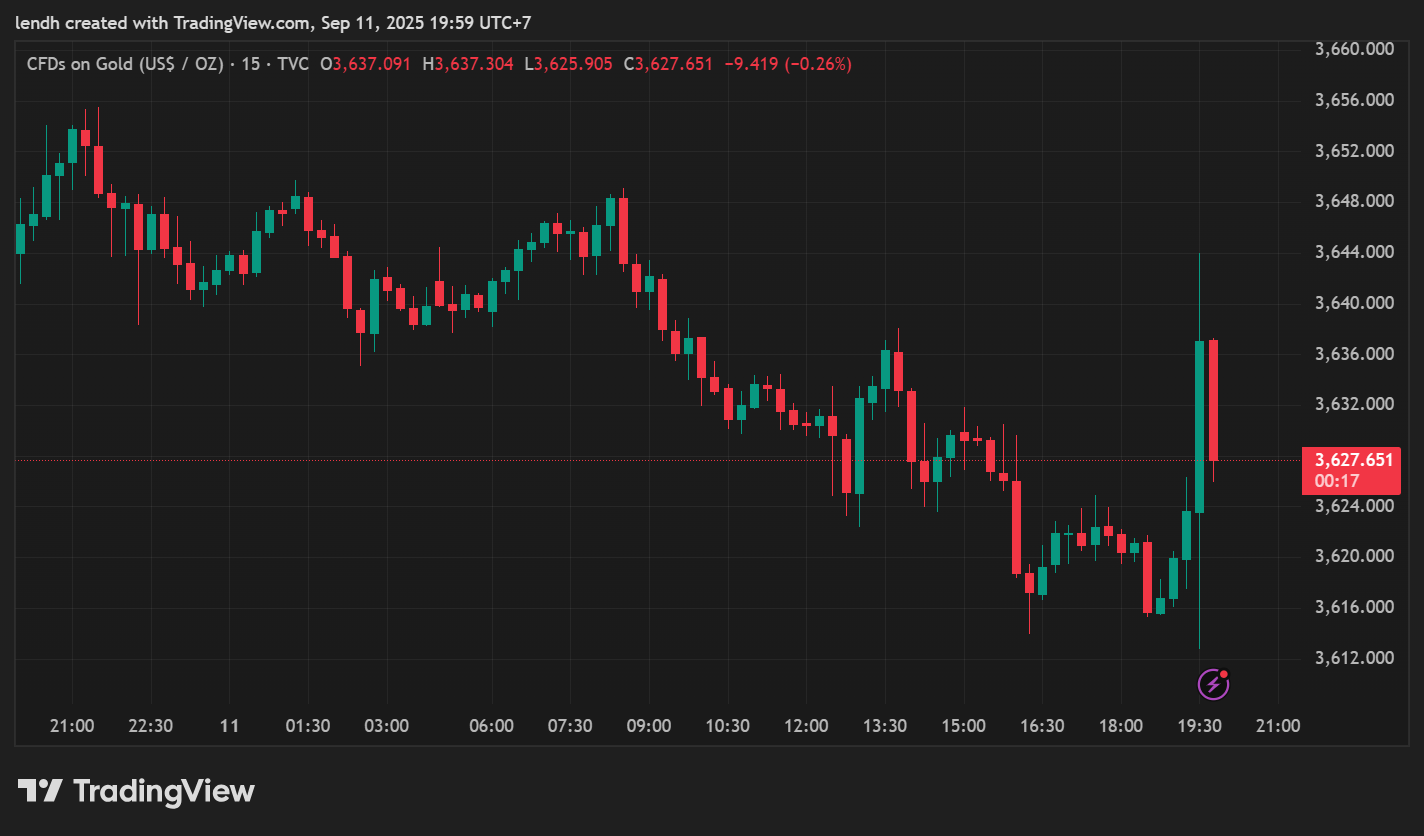Click the 19:30 time axis label
The image size is (1424, 836).
(x=1199, y=726)
